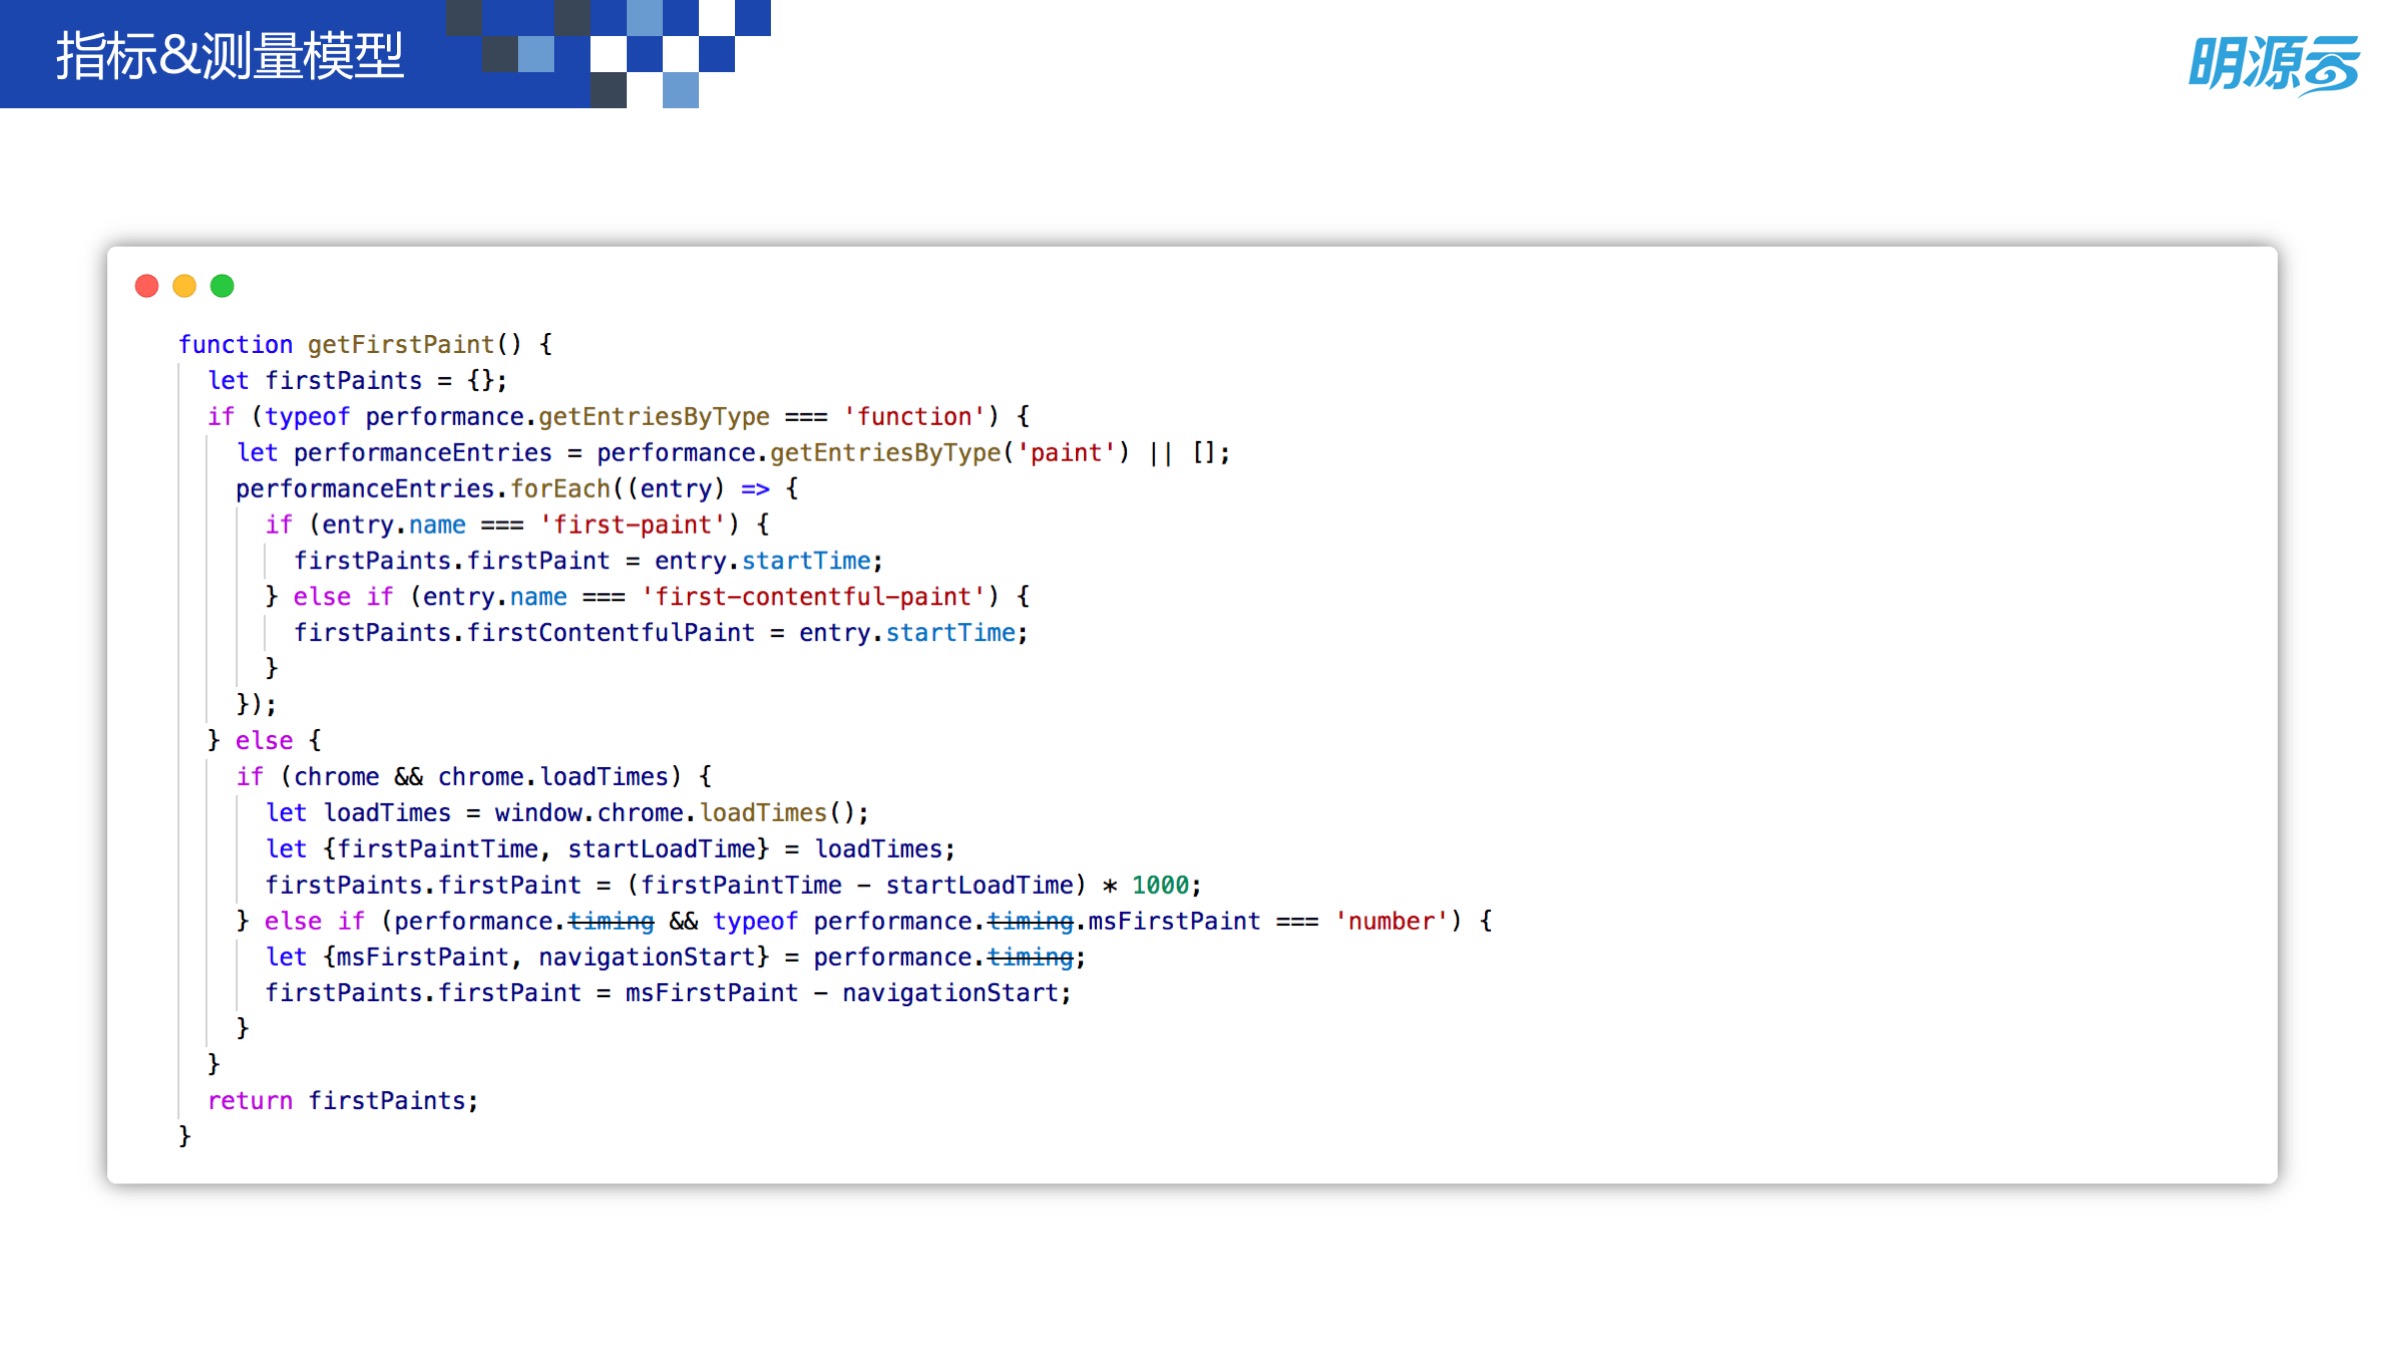Click the string 'number' in the code

tap(1391, 920)
